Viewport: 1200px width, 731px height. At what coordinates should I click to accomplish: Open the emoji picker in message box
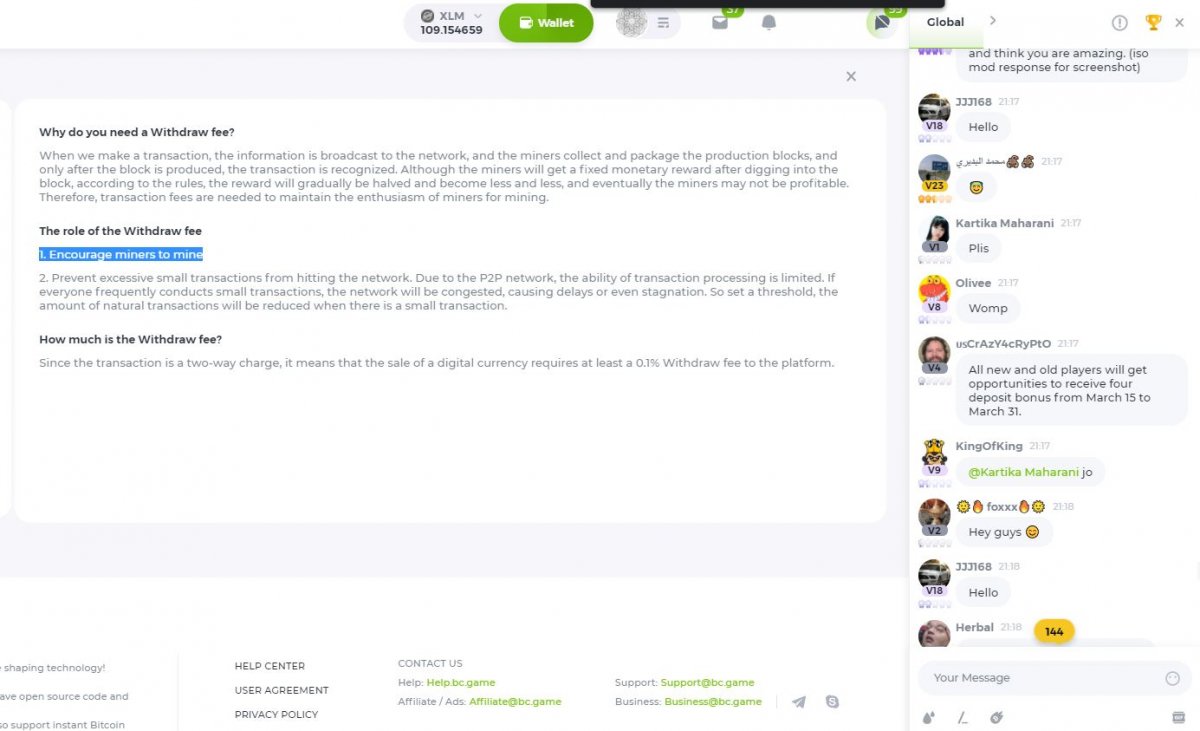[x=1173, y=678]
